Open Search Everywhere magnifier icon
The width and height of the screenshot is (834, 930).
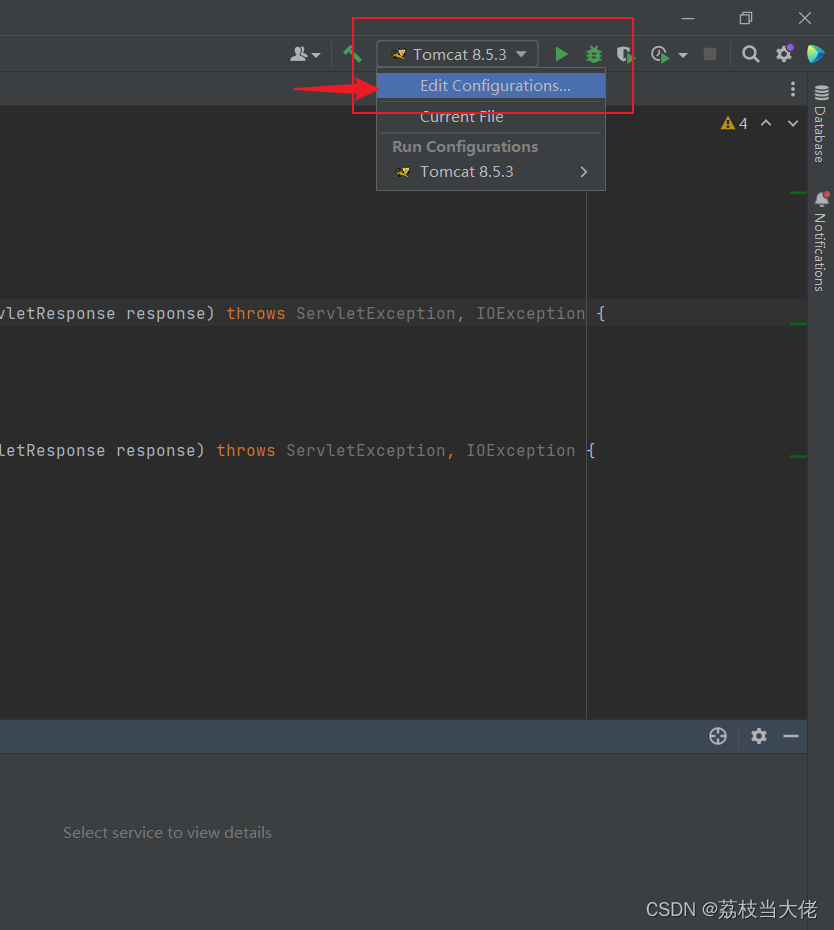[x=750, y=55]
